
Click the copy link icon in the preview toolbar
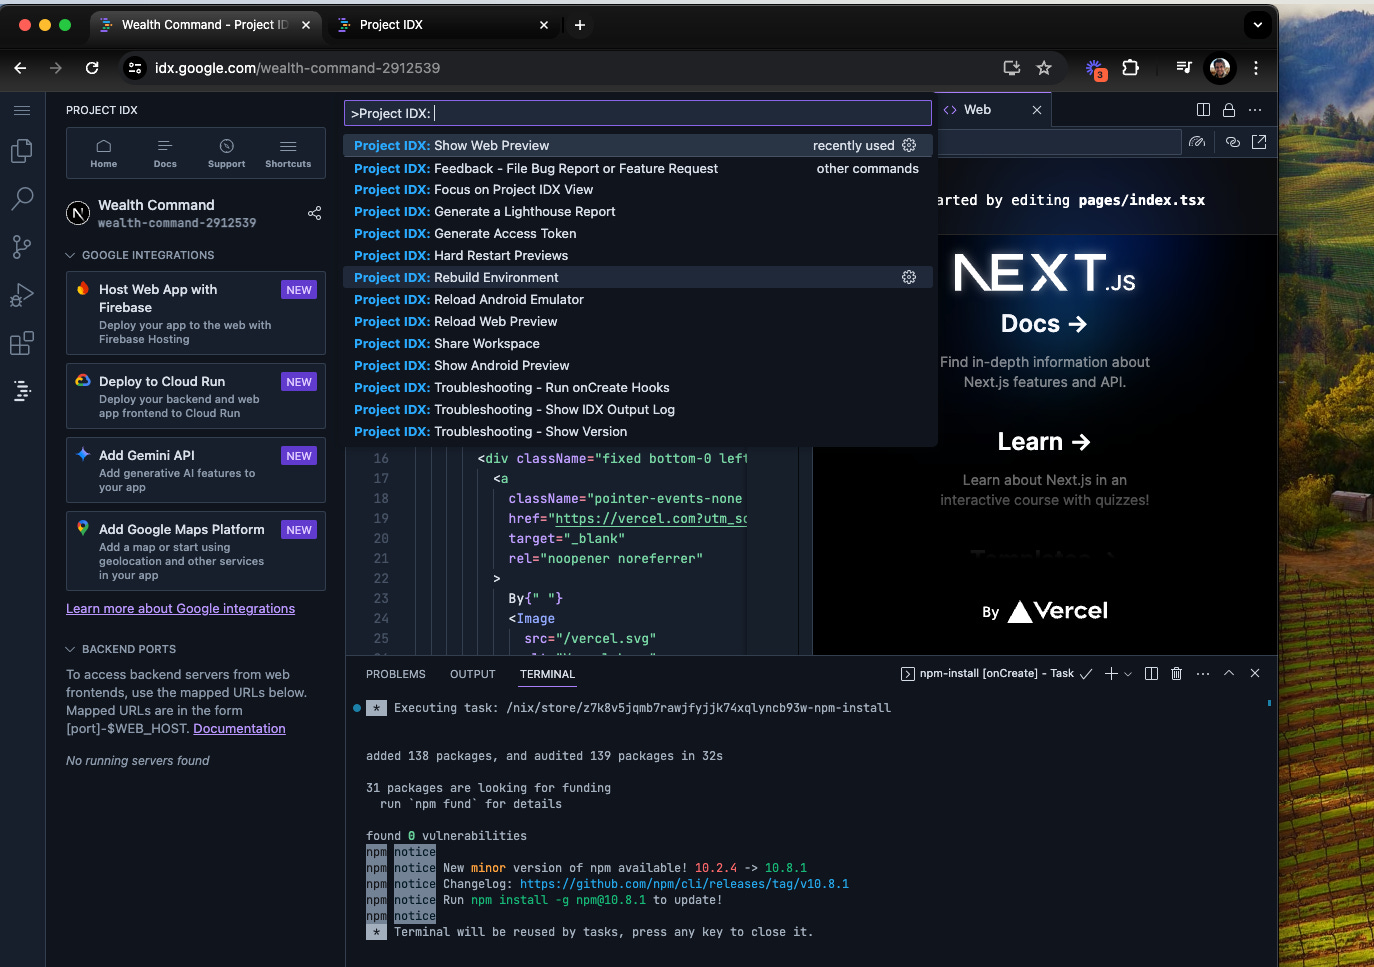[1233, 142]
